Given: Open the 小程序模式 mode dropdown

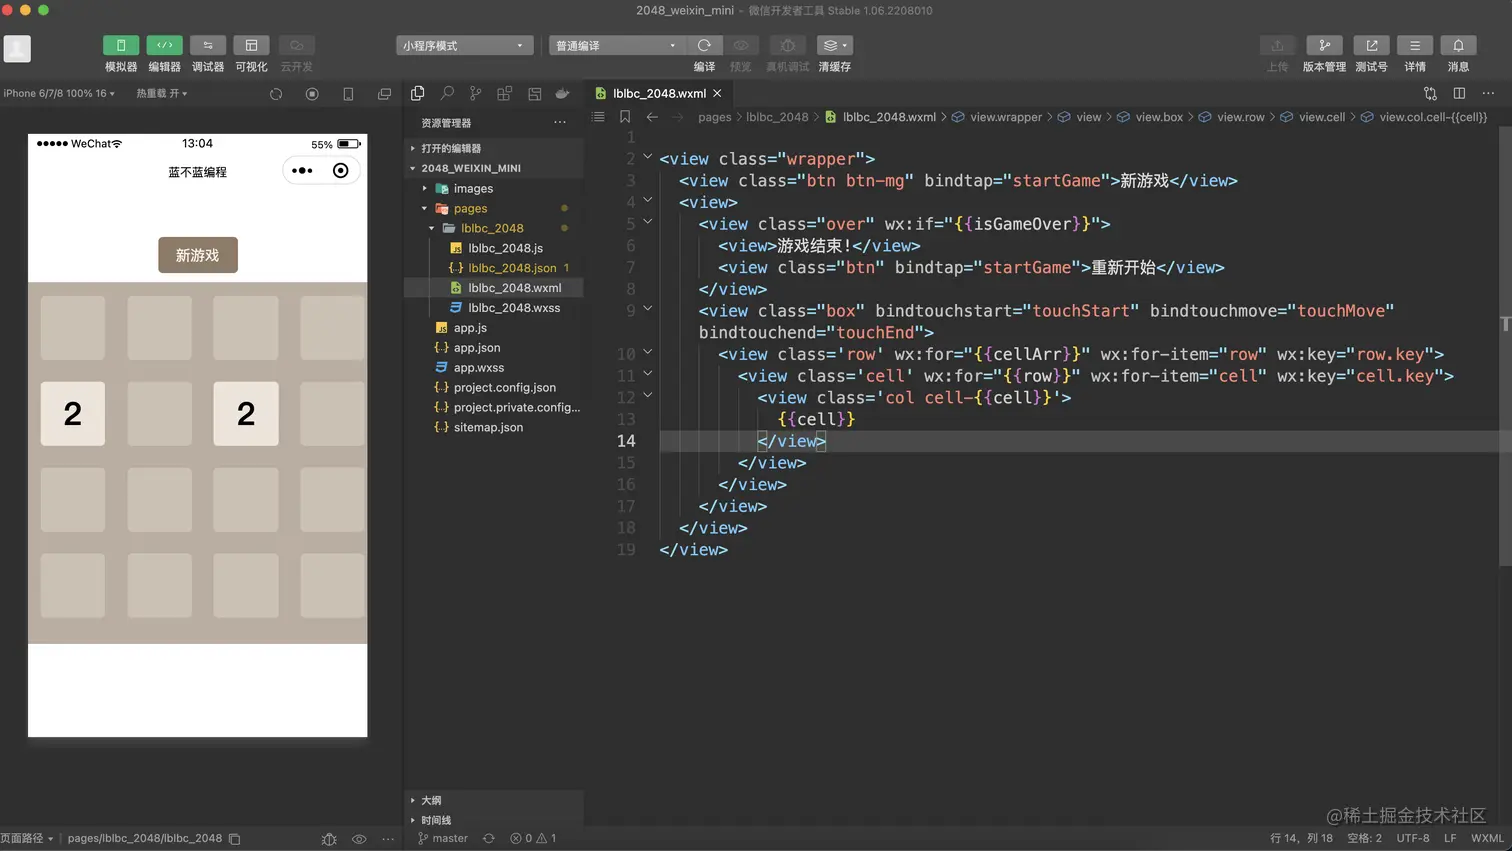Looking at the screenshot, I should click(464, 45).
